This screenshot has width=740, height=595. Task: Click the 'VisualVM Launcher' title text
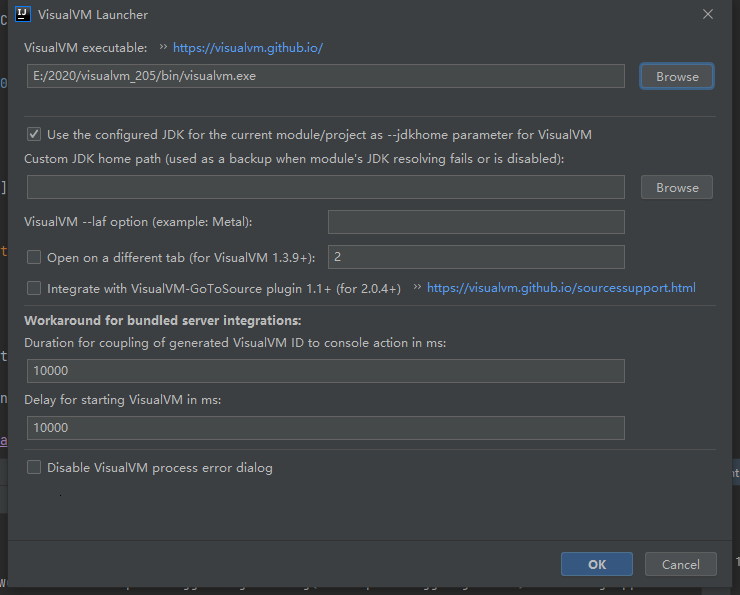93,15
